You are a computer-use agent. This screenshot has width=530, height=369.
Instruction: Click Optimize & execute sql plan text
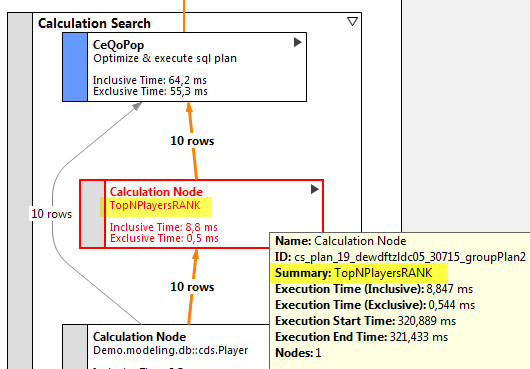[165, 58]
